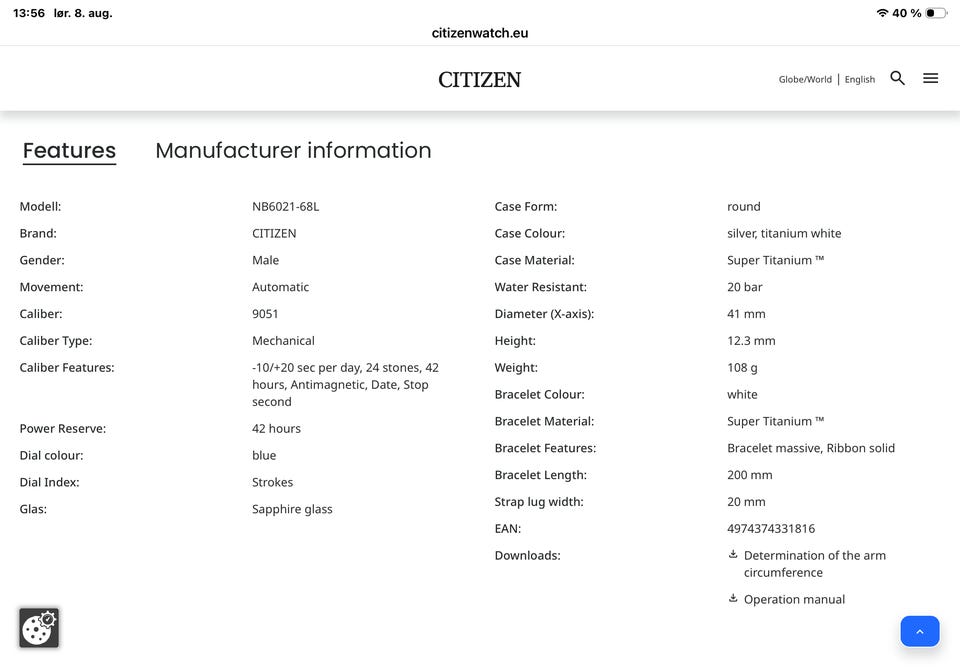Change language from English

tap(860, 80)
